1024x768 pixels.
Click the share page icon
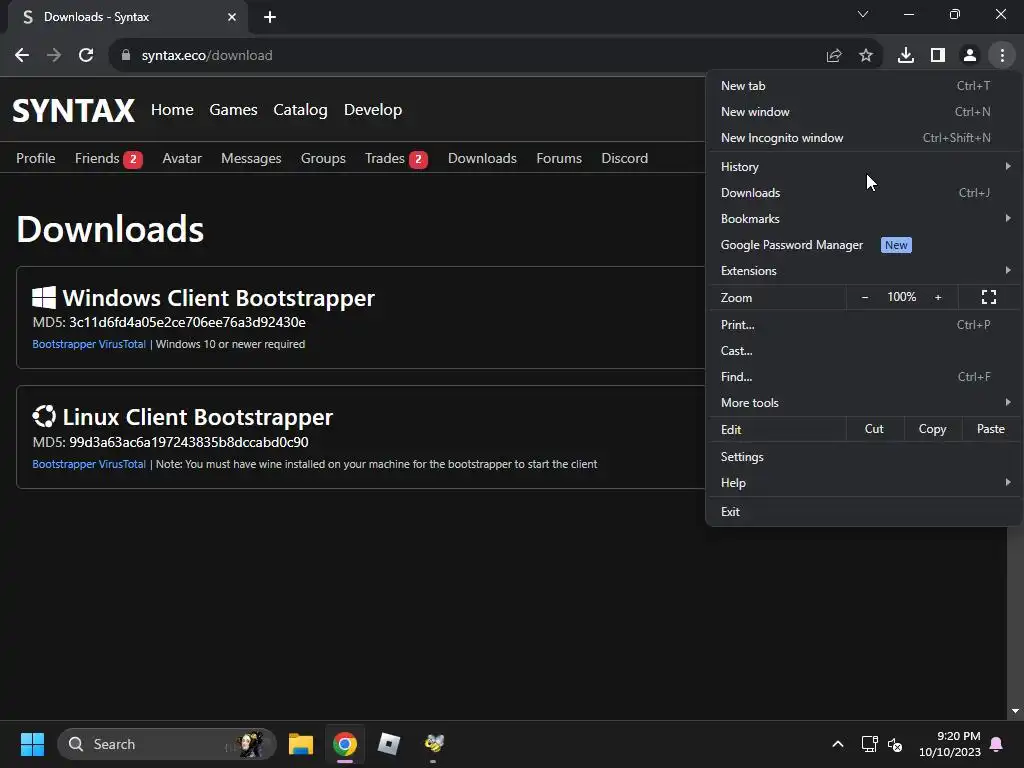tap(834, 56)
